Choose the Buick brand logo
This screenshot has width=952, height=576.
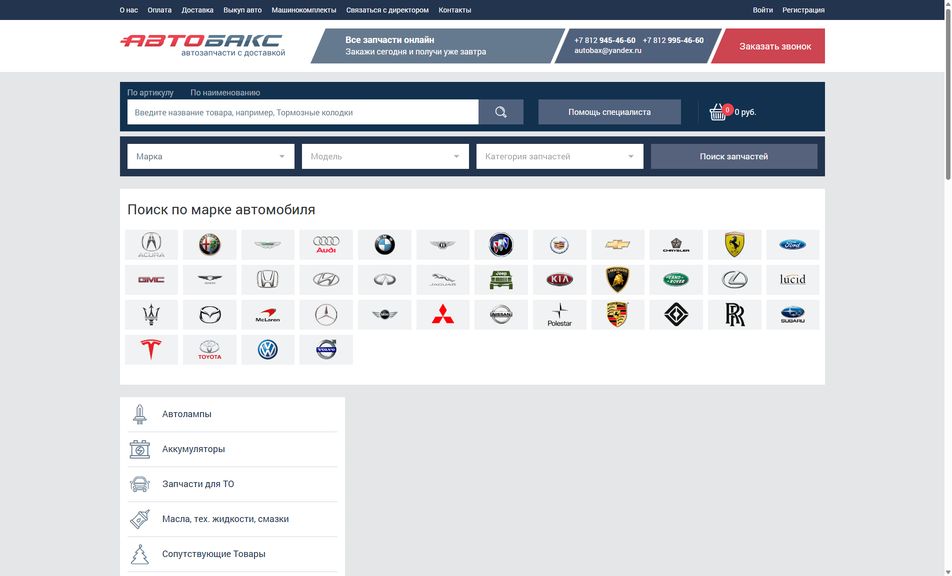[501, 245]
